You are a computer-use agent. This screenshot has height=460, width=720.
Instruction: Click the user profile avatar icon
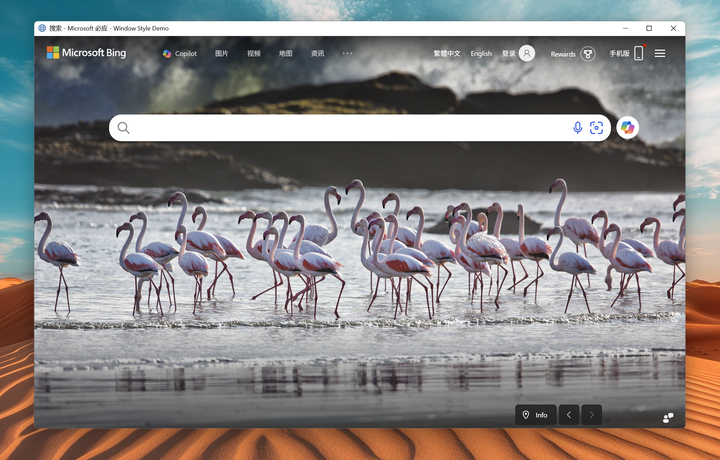tap(527, 54)
